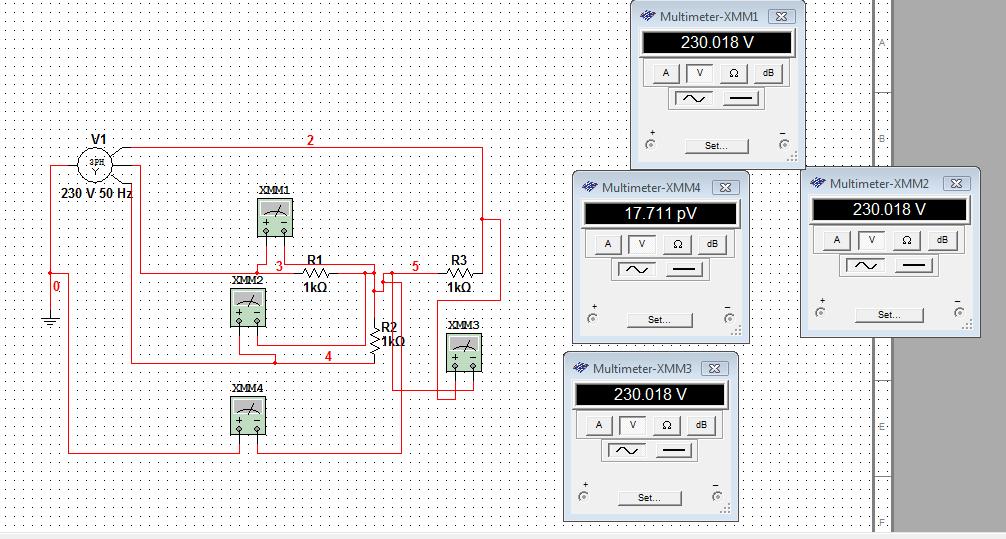This screenshot has width=1006, height=539.
Task: Click the V1 three-phase source symbol
Action: pos(97,161)
